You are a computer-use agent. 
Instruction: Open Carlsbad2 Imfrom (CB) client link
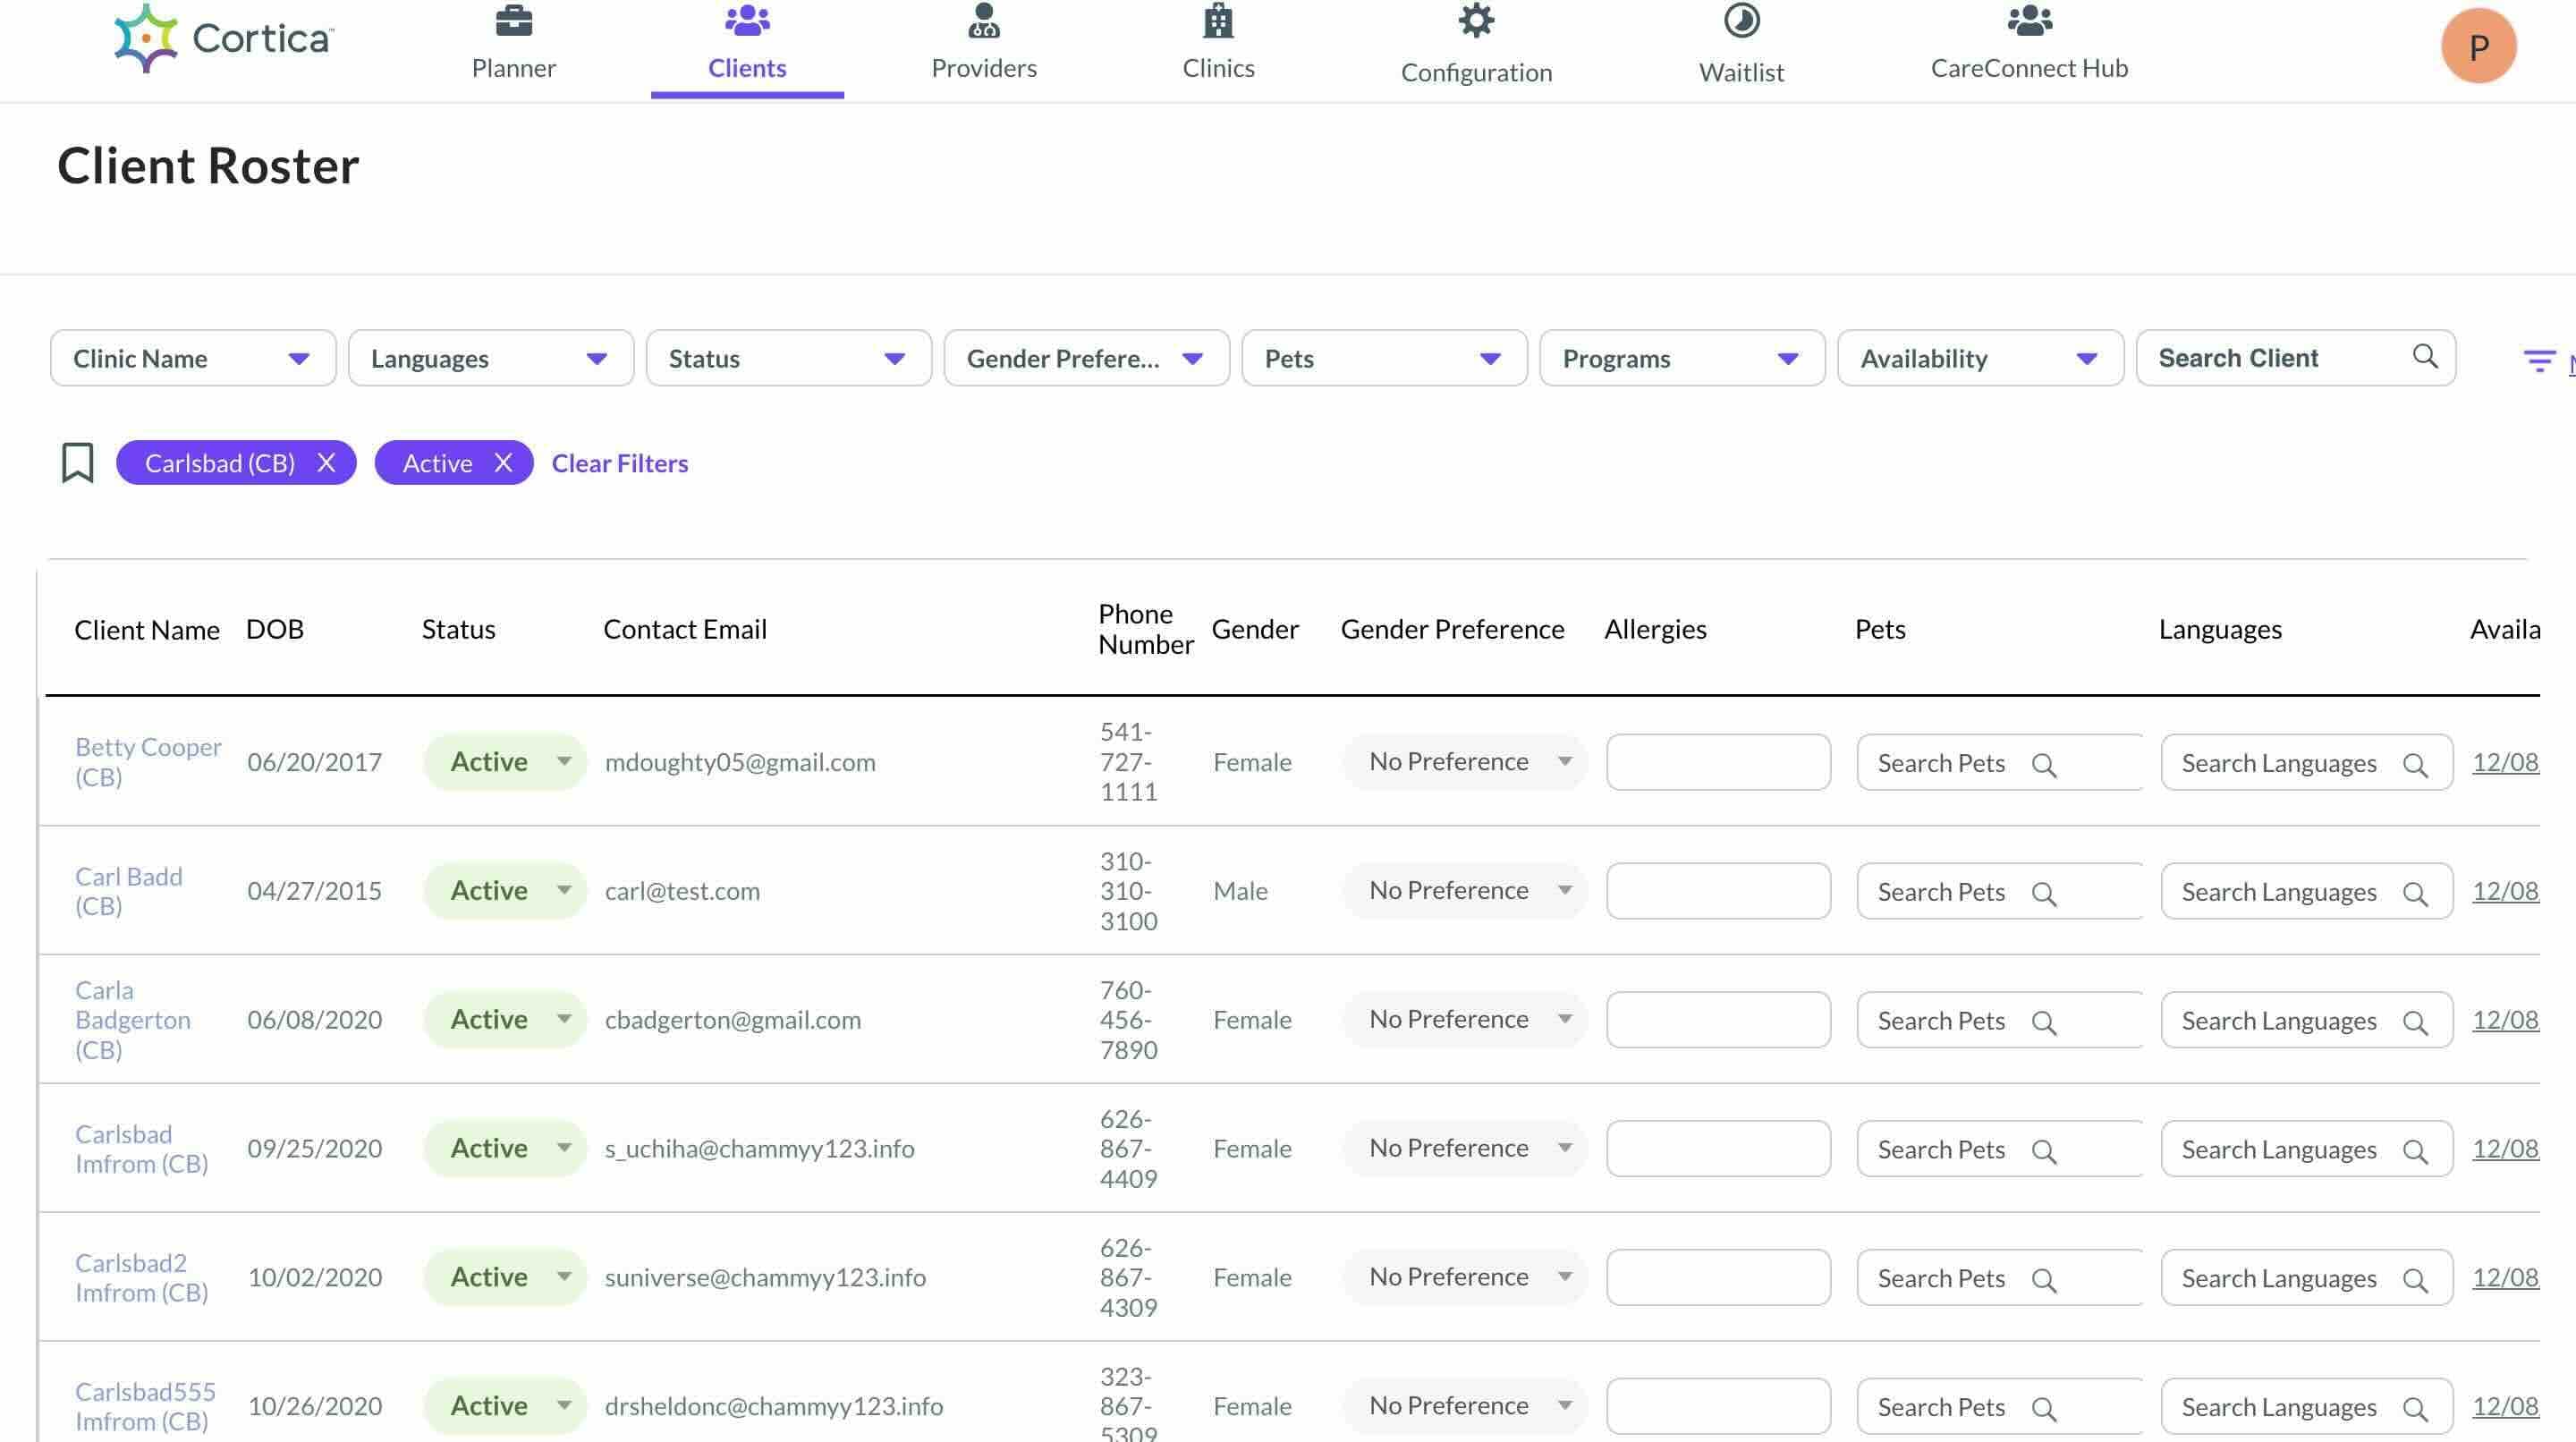coord(141,1277)
